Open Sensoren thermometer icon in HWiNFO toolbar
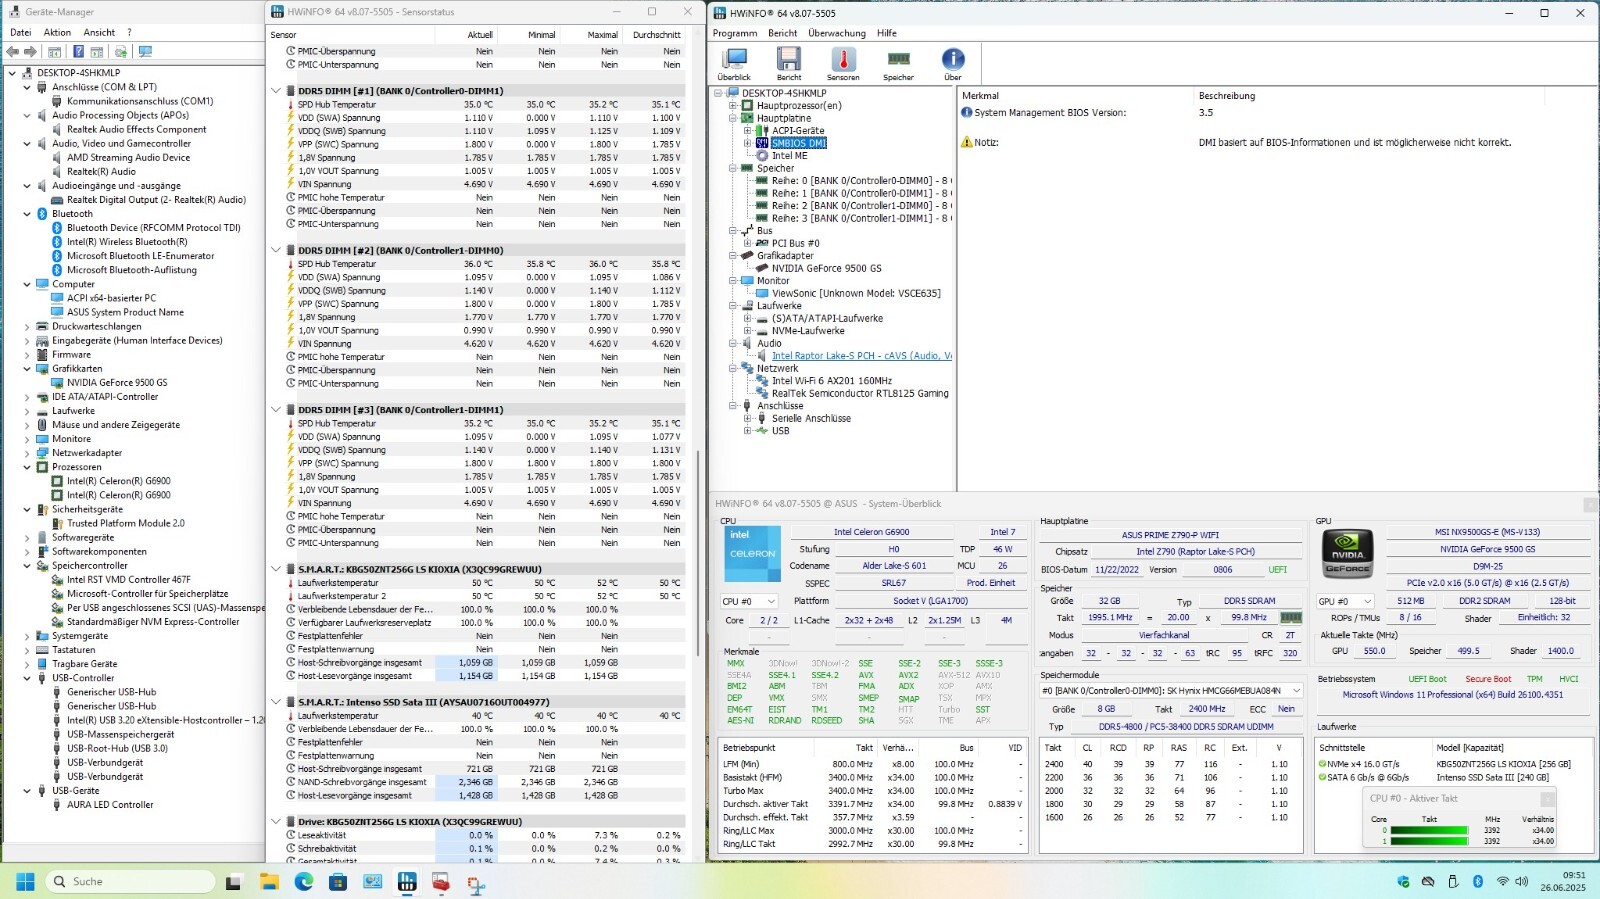 (x=843, y=62)
